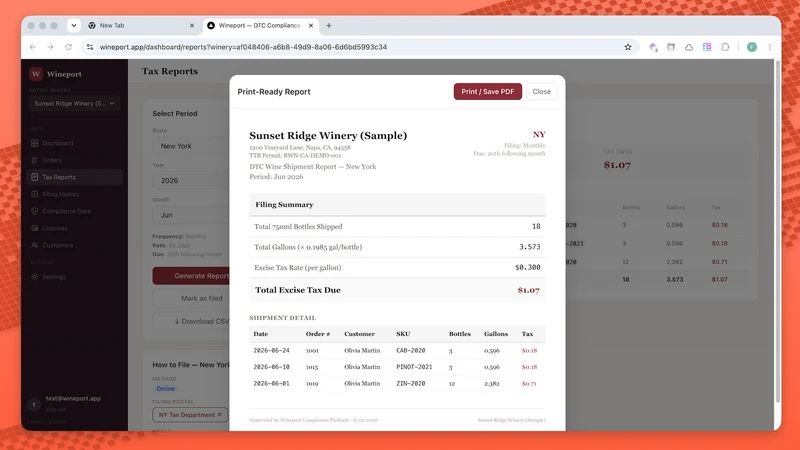800x450 pixels.
Task: Bookmark this page with the star
Action: (x=628, y=47)
